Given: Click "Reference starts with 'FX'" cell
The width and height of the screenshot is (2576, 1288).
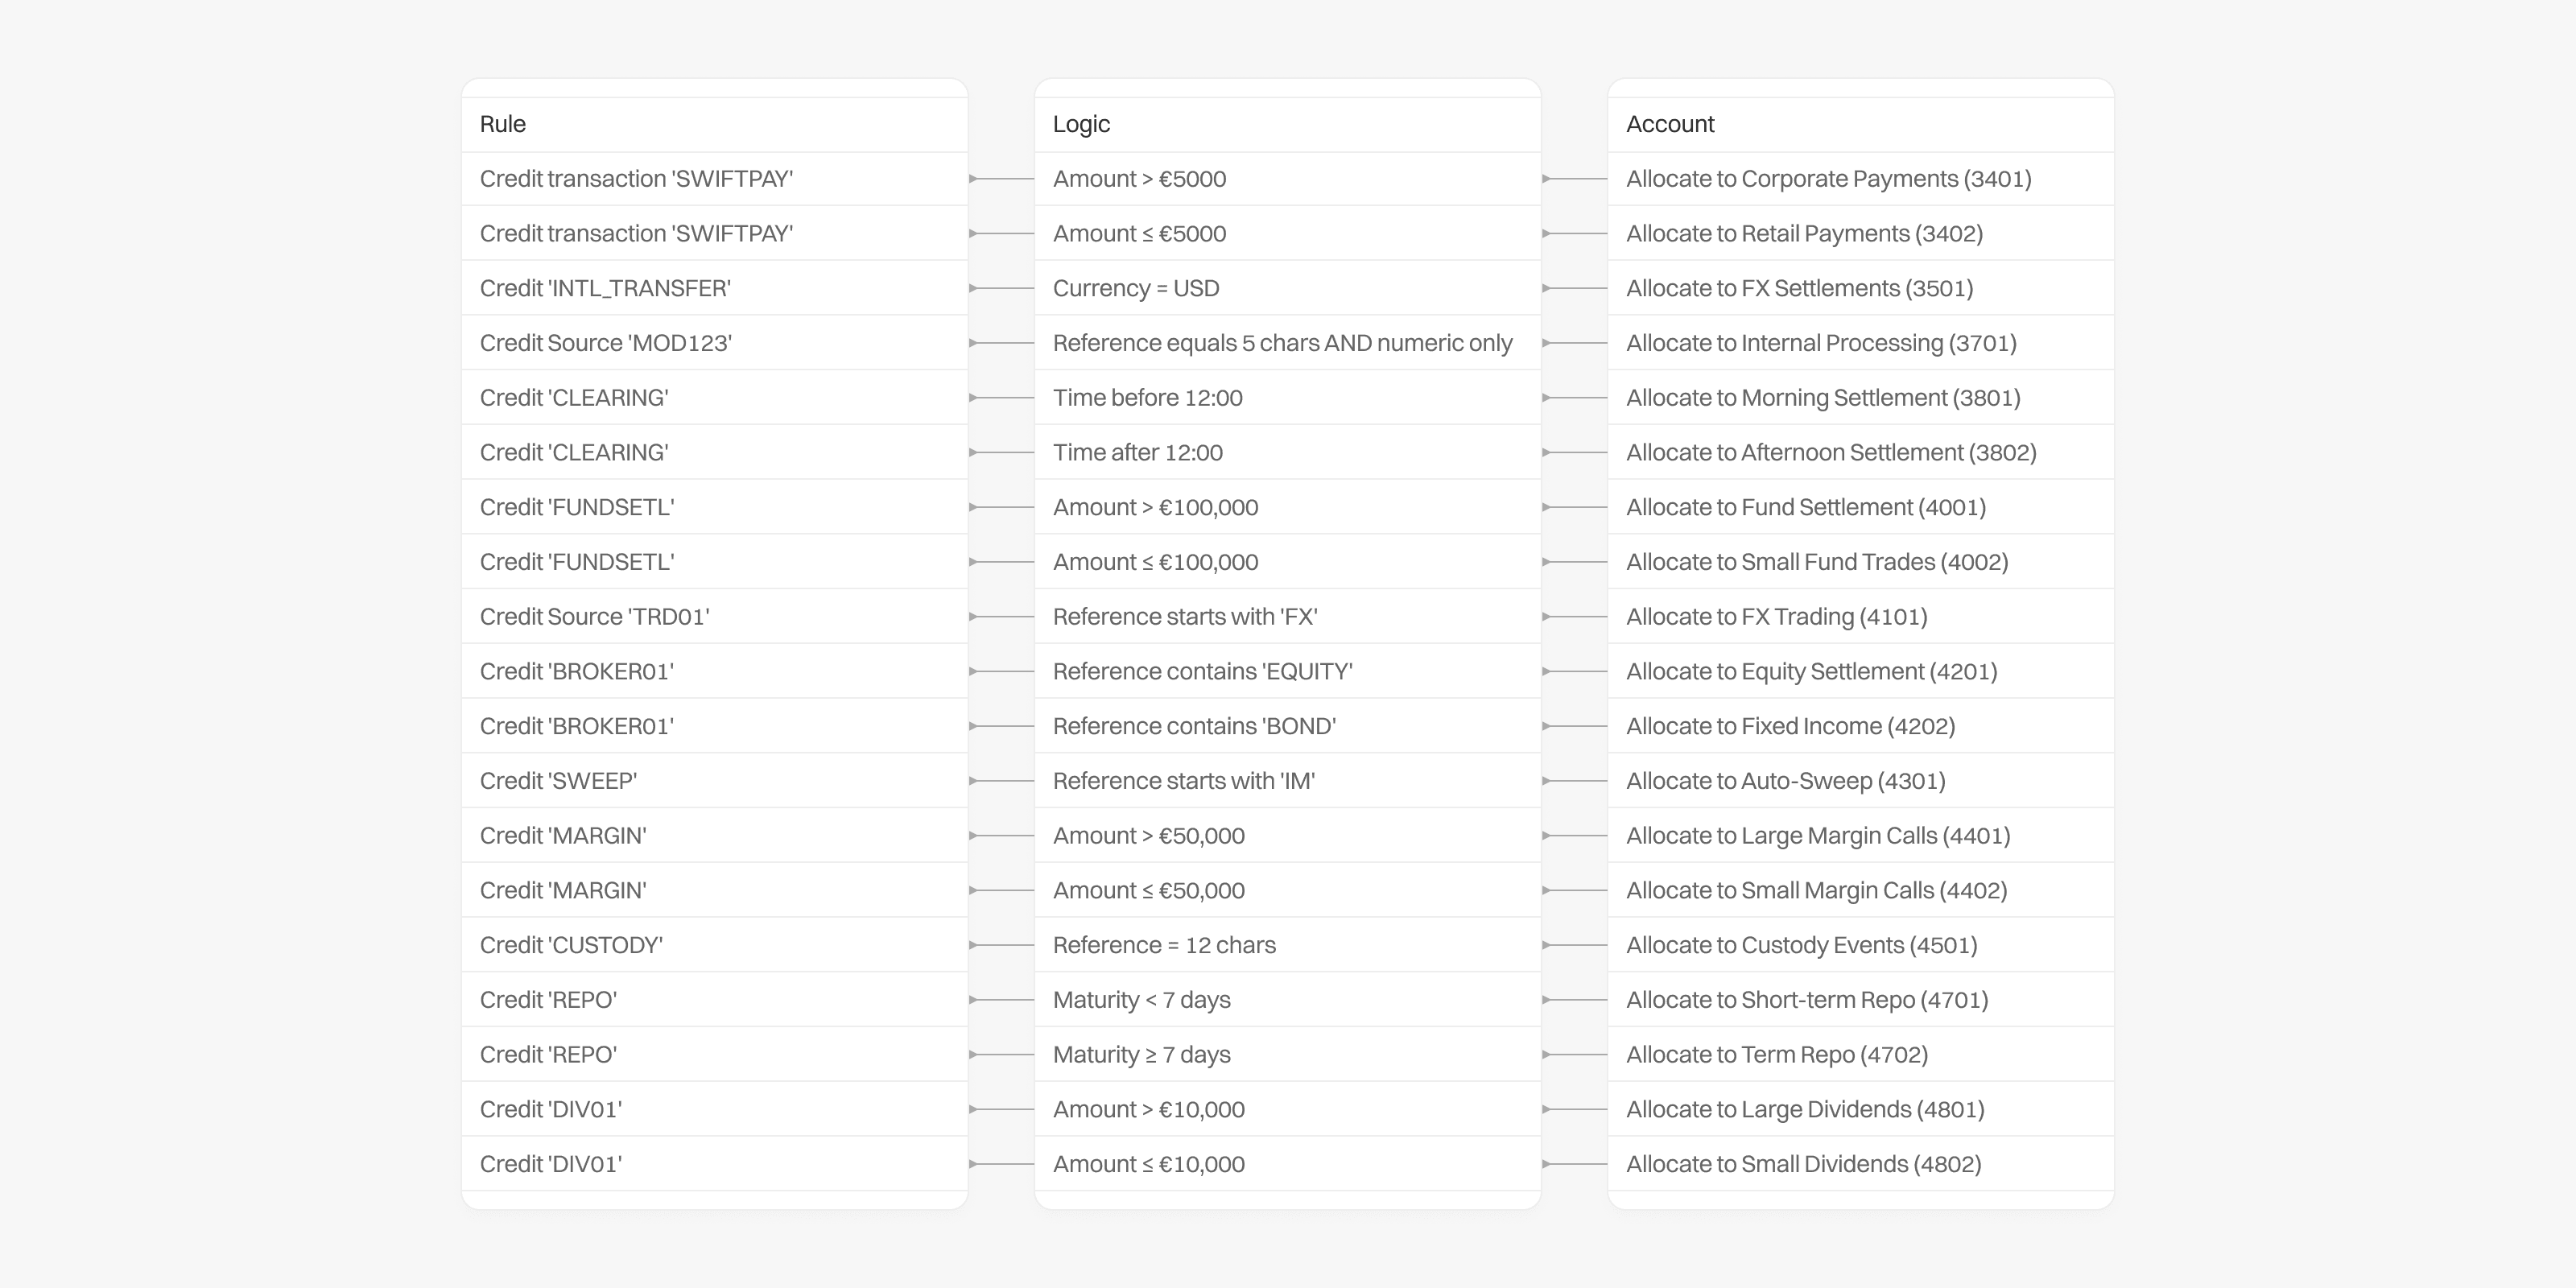Looking at the screenshot, I should click(x=1185, y=617).
